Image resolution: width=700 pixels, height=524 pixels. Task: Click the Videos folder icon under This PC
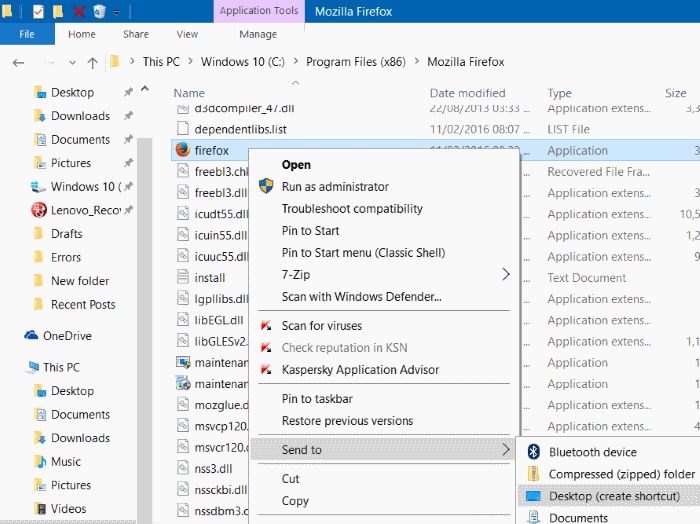tap(40, 508)
